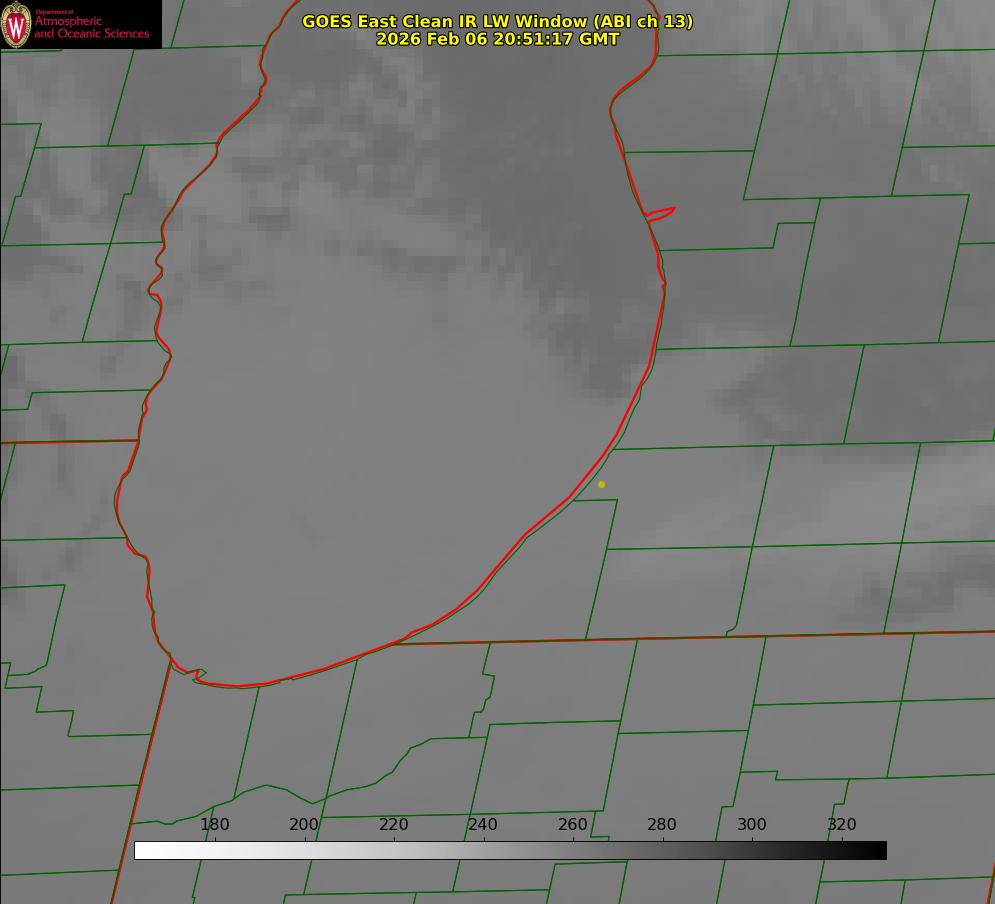Click the GOES East Clean IR title
The height and width of the screenshot is (904, 995).
pyautogui.click(x=498, y=21)
